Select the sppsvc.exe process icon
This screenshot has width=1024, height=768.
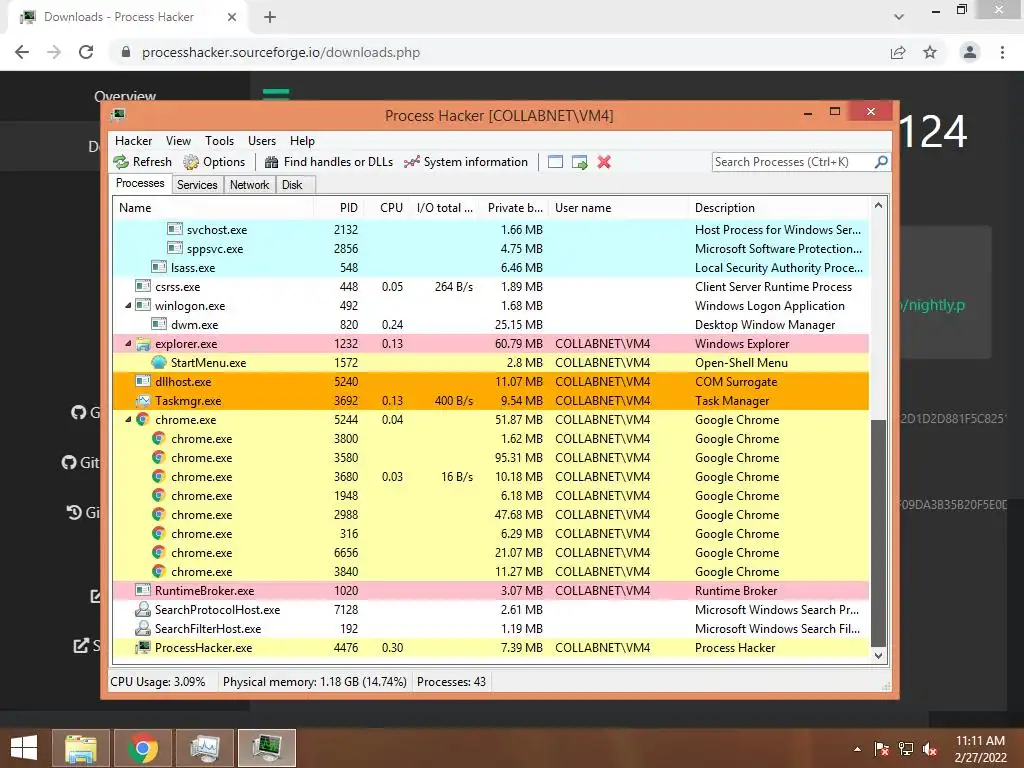(x=174, y=248)
